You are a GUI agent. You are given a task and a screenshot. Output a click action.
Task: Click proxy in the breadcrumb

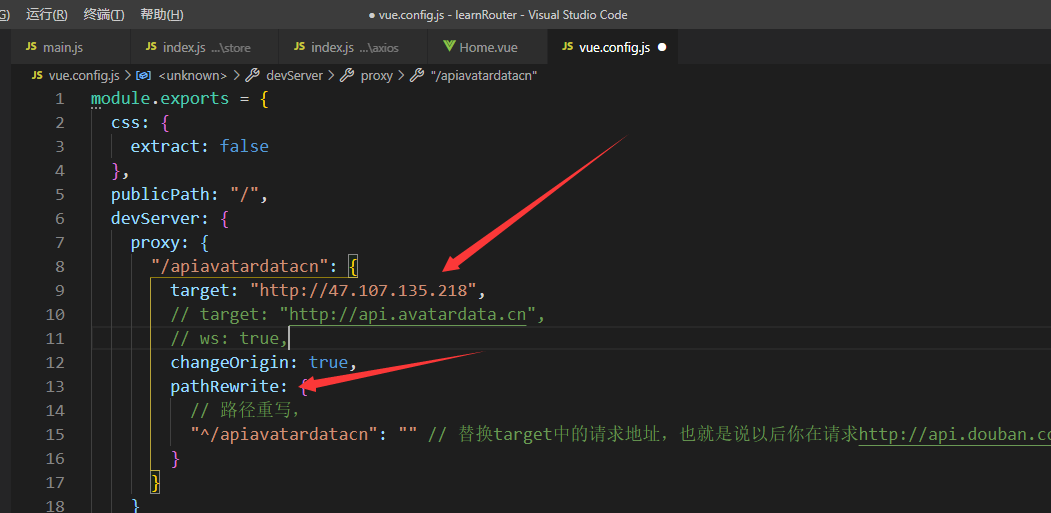coord(377,76)
